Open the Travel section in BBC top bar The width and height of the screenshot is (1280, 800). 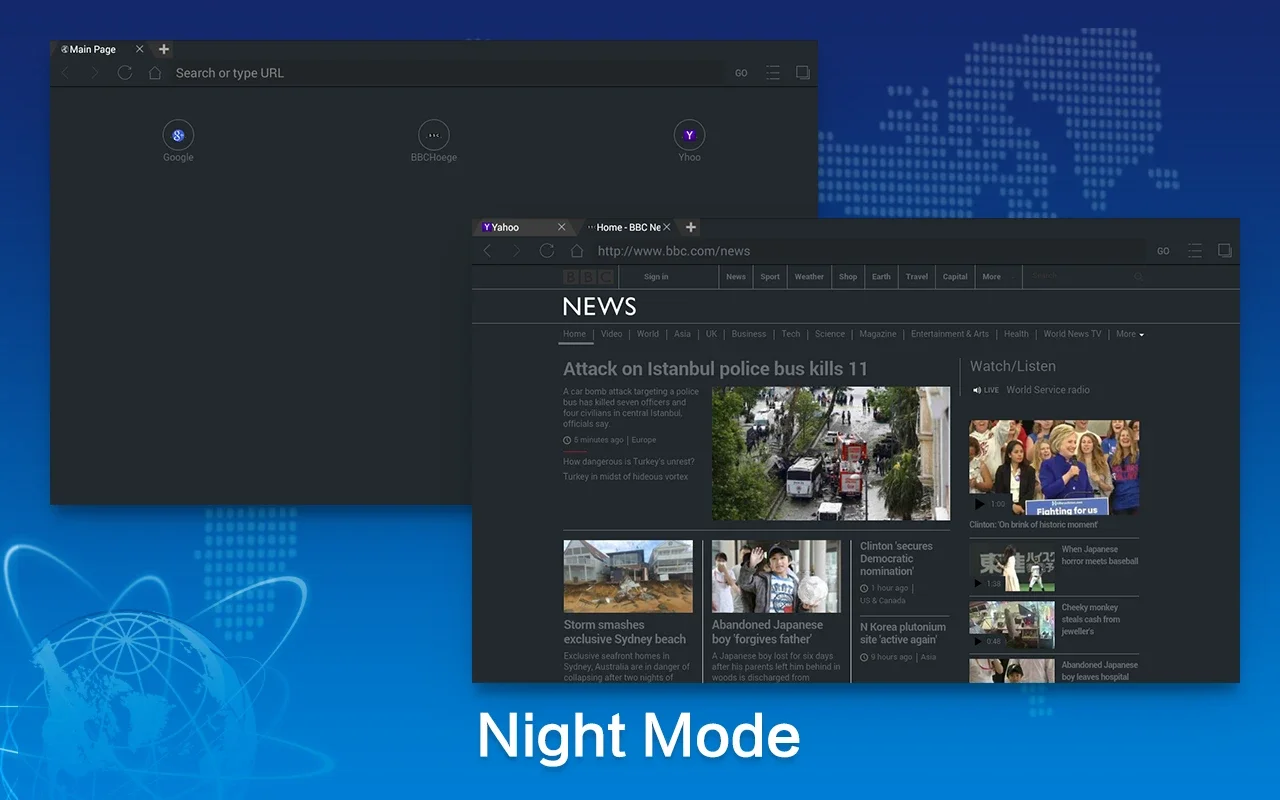point(917,277)
